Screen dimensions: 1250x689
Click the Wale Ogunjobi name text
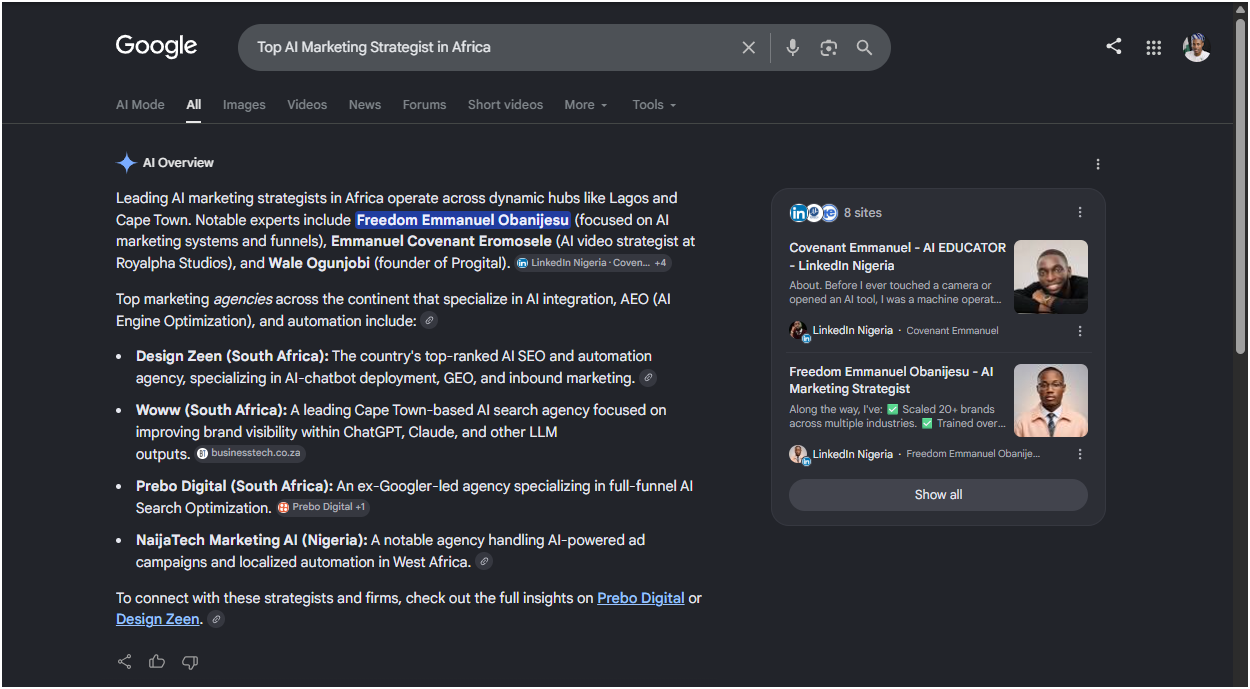319,263
